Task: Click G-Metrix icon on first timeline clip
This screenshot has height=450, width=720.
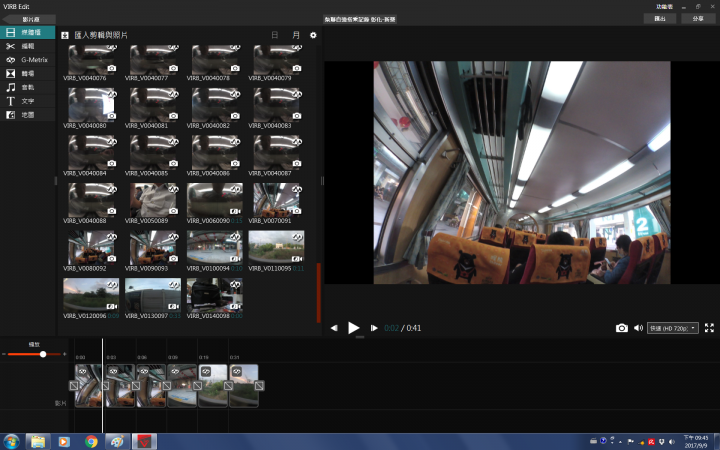Action: click(83, 371)
